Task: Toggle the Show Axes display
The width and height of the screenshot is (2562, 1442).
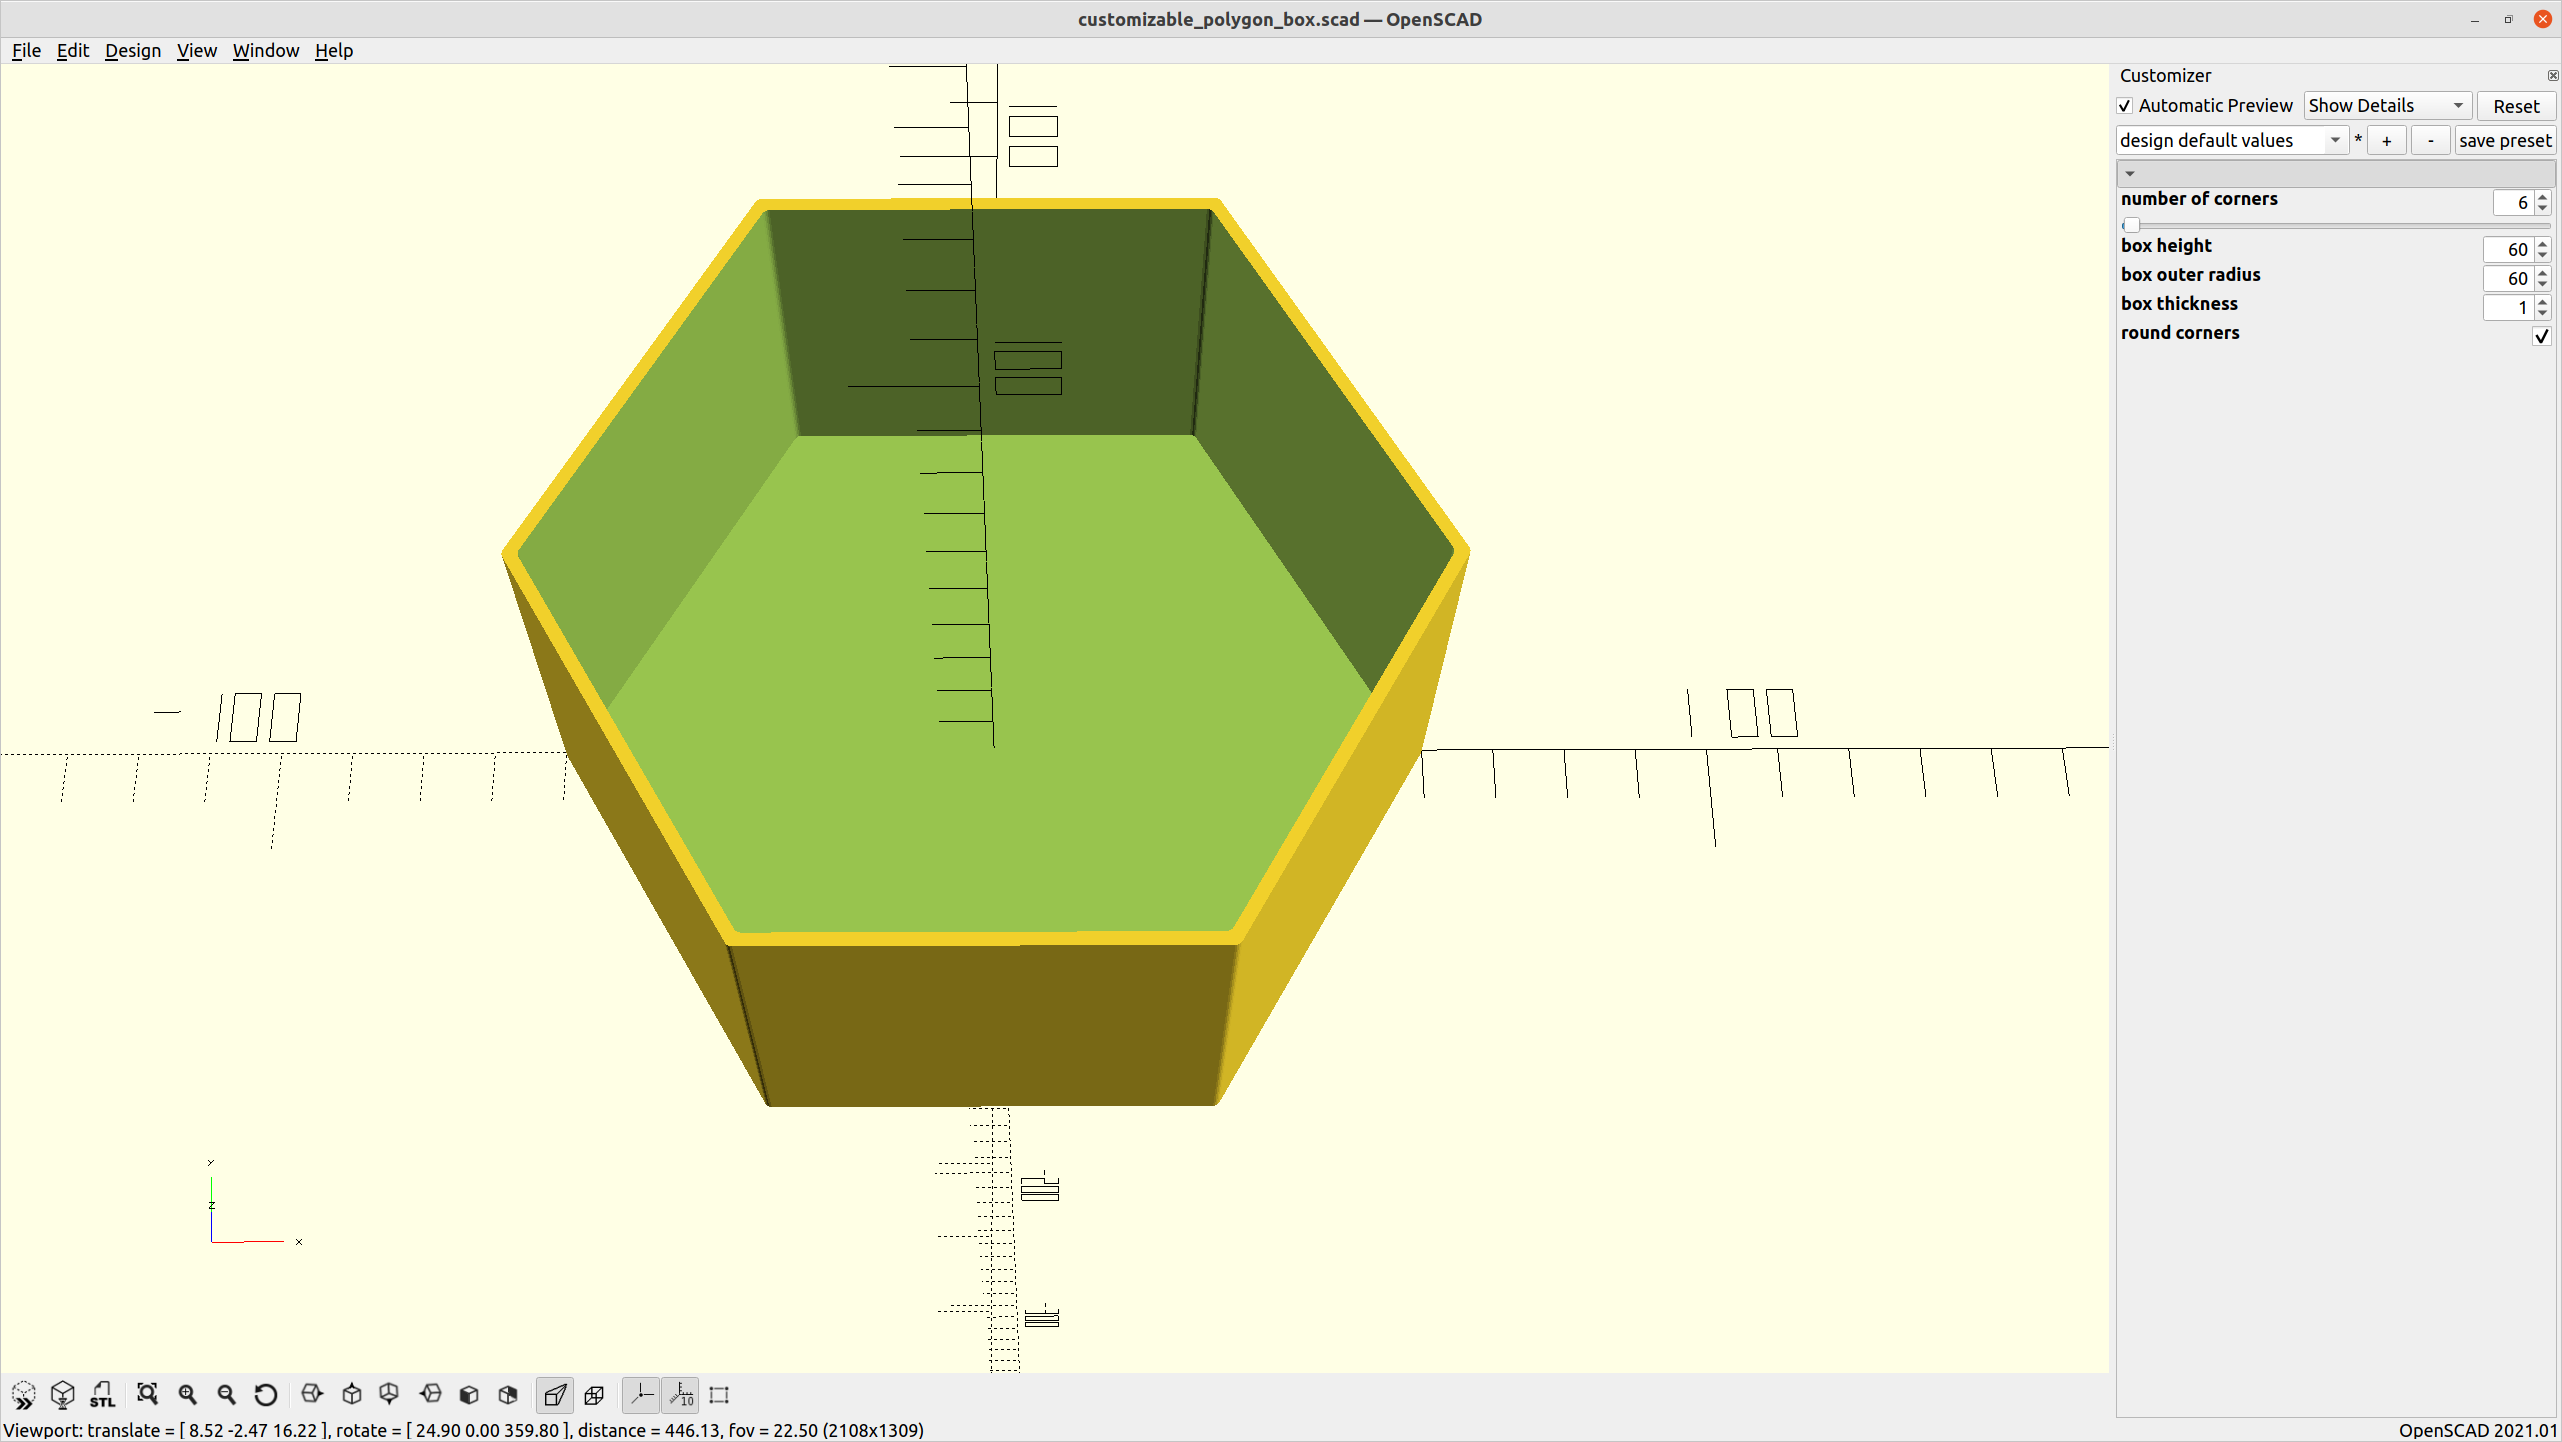Action: [x=641, y=1394]
